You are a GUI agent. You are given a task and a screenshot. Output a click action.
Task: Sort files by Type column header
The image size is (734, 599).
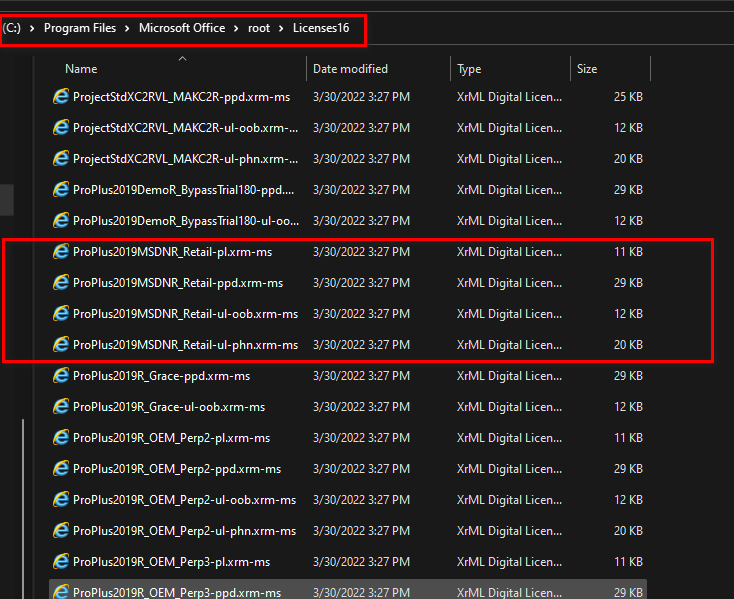(x=469, y=69)
